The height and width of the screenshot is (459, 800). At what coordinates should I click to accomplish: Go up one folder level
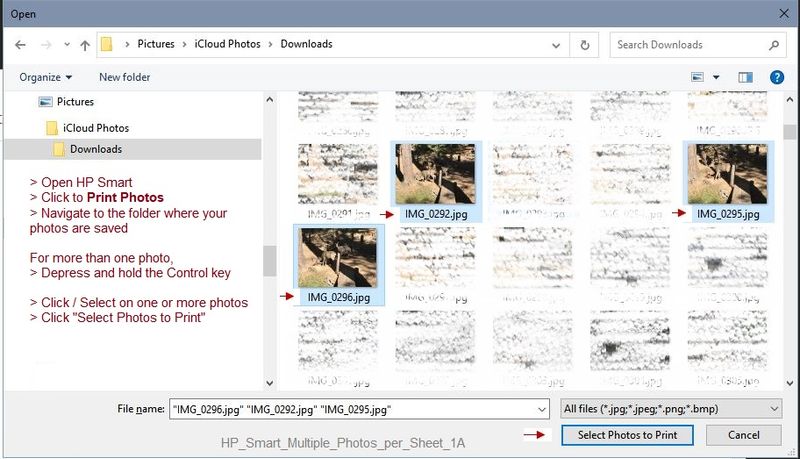point(85,45)
